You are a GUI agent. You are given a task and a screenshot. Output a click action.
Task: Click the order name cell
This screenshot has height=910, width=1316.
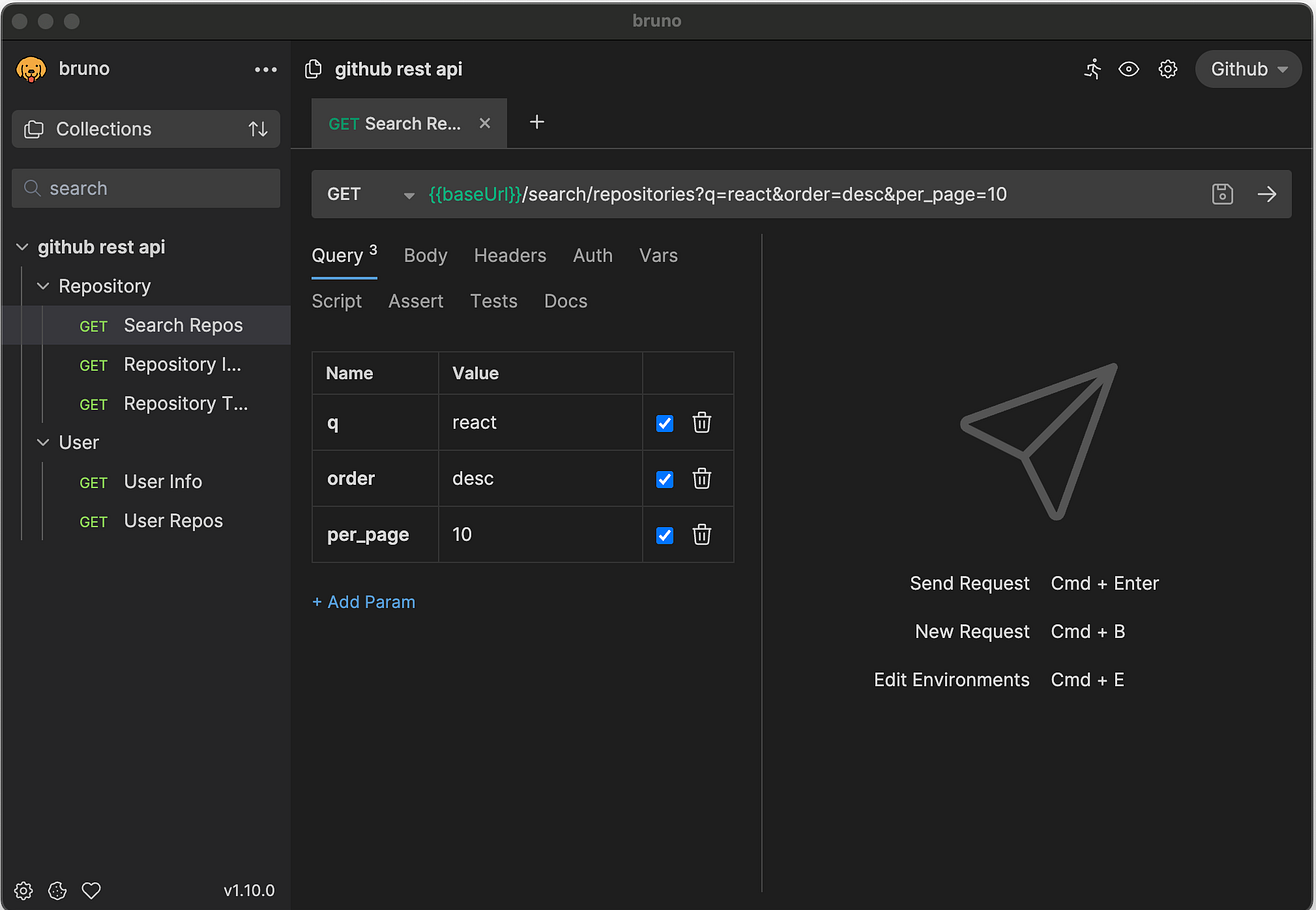(376, 479)
